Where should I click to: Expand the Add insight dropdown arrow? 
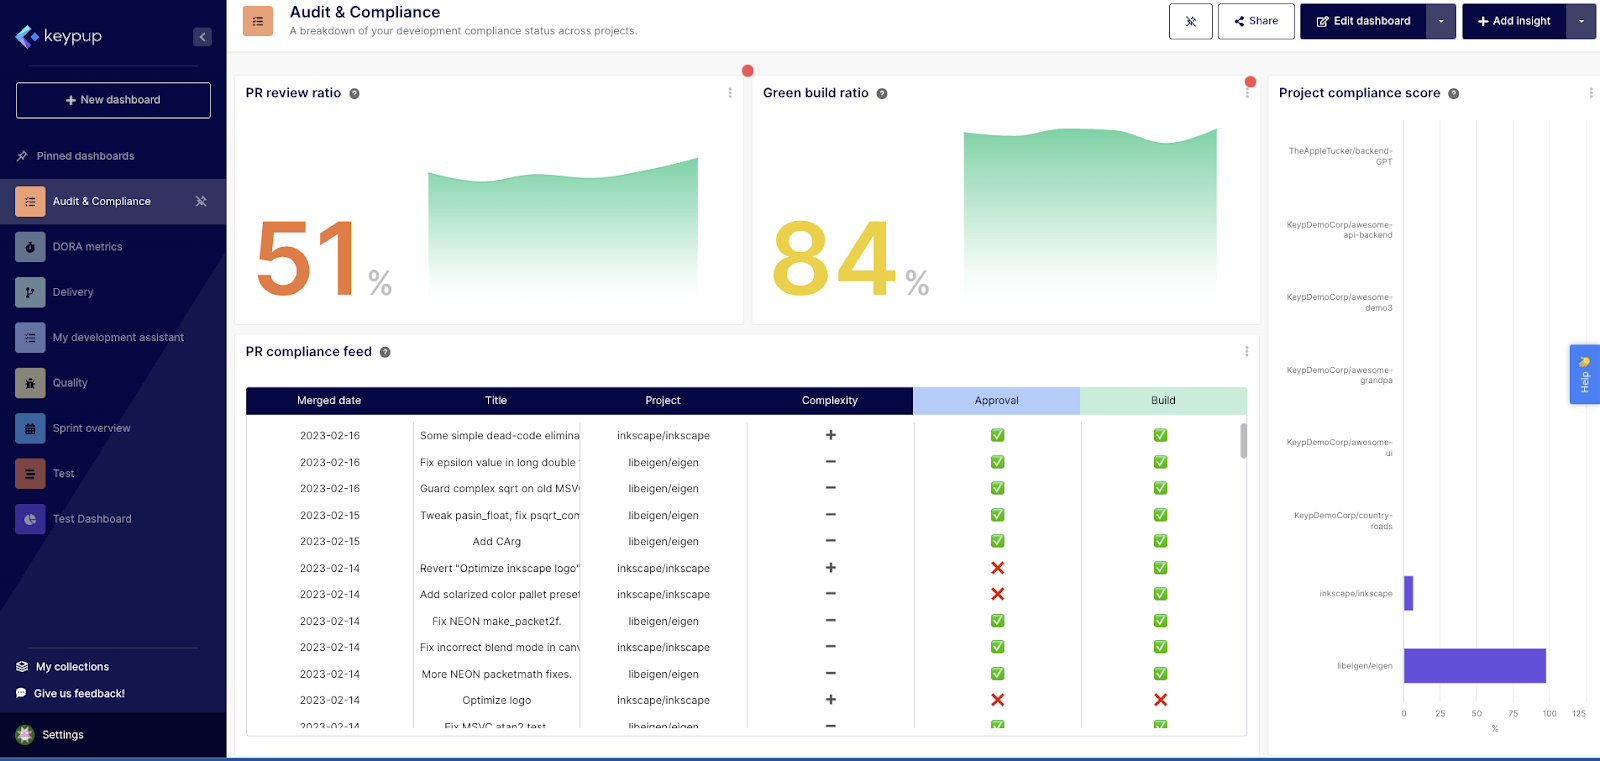(1581, 21)
